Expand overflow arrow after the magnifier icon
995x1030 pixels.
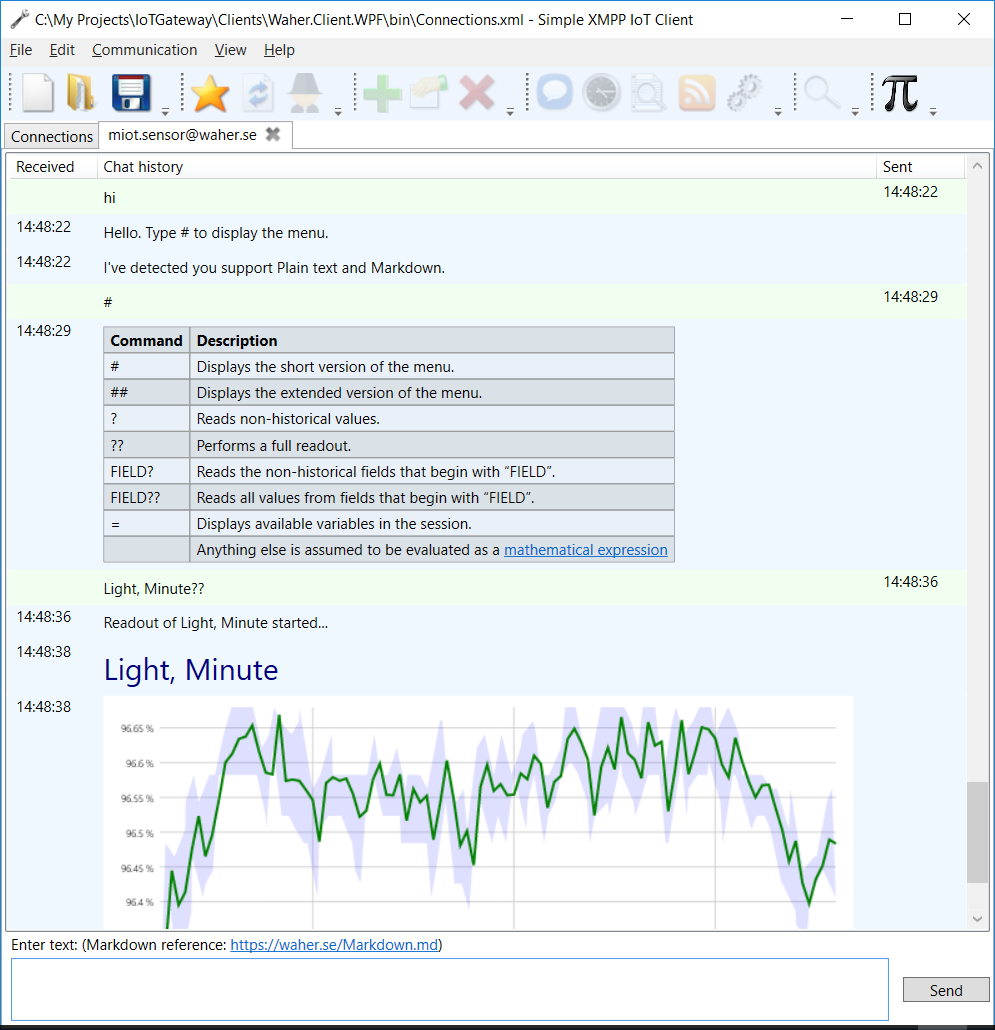(855, 111)
